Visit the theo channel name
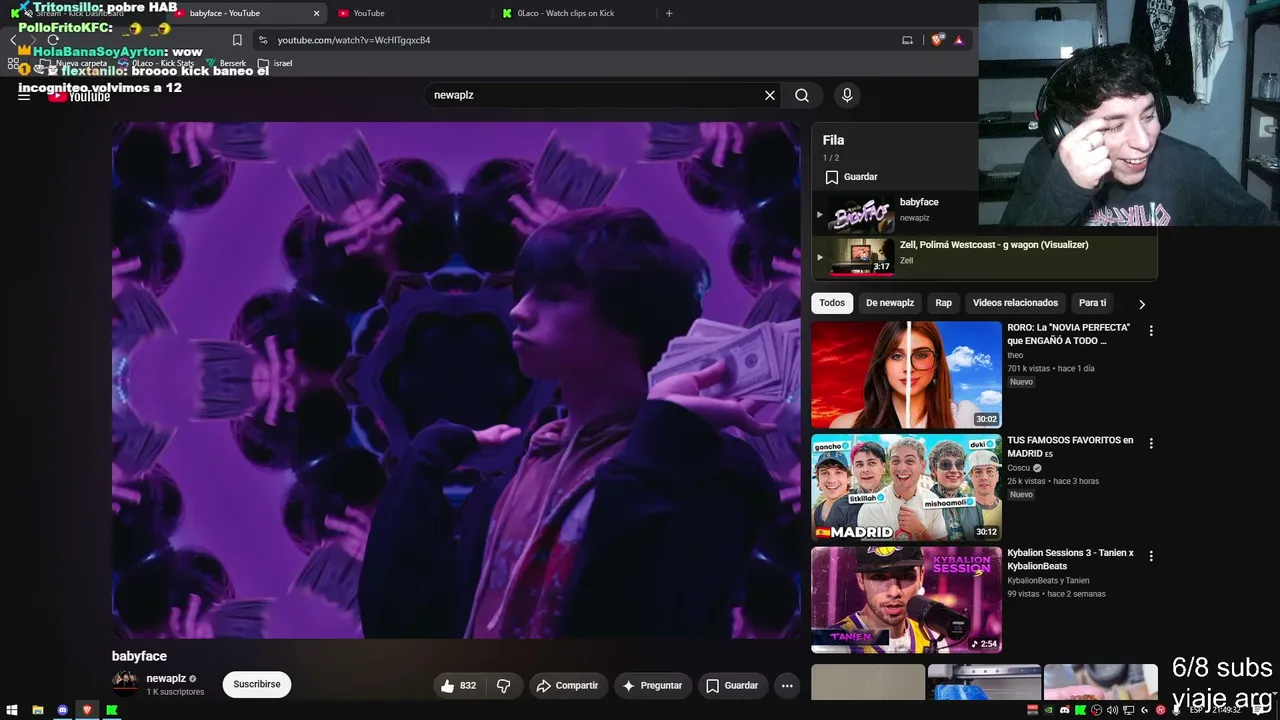The height and width of the screenshot is (720, 1280). tap(1015, 355)
